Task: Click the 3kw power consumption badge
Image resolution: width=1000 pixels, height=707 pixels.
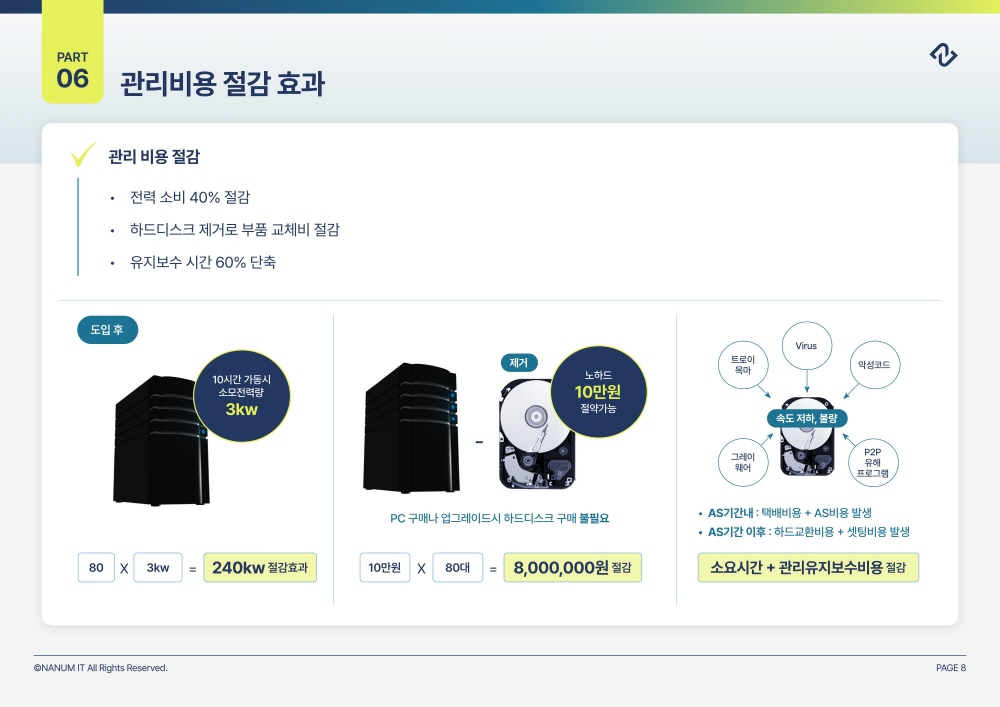Action: pos(242,396)
